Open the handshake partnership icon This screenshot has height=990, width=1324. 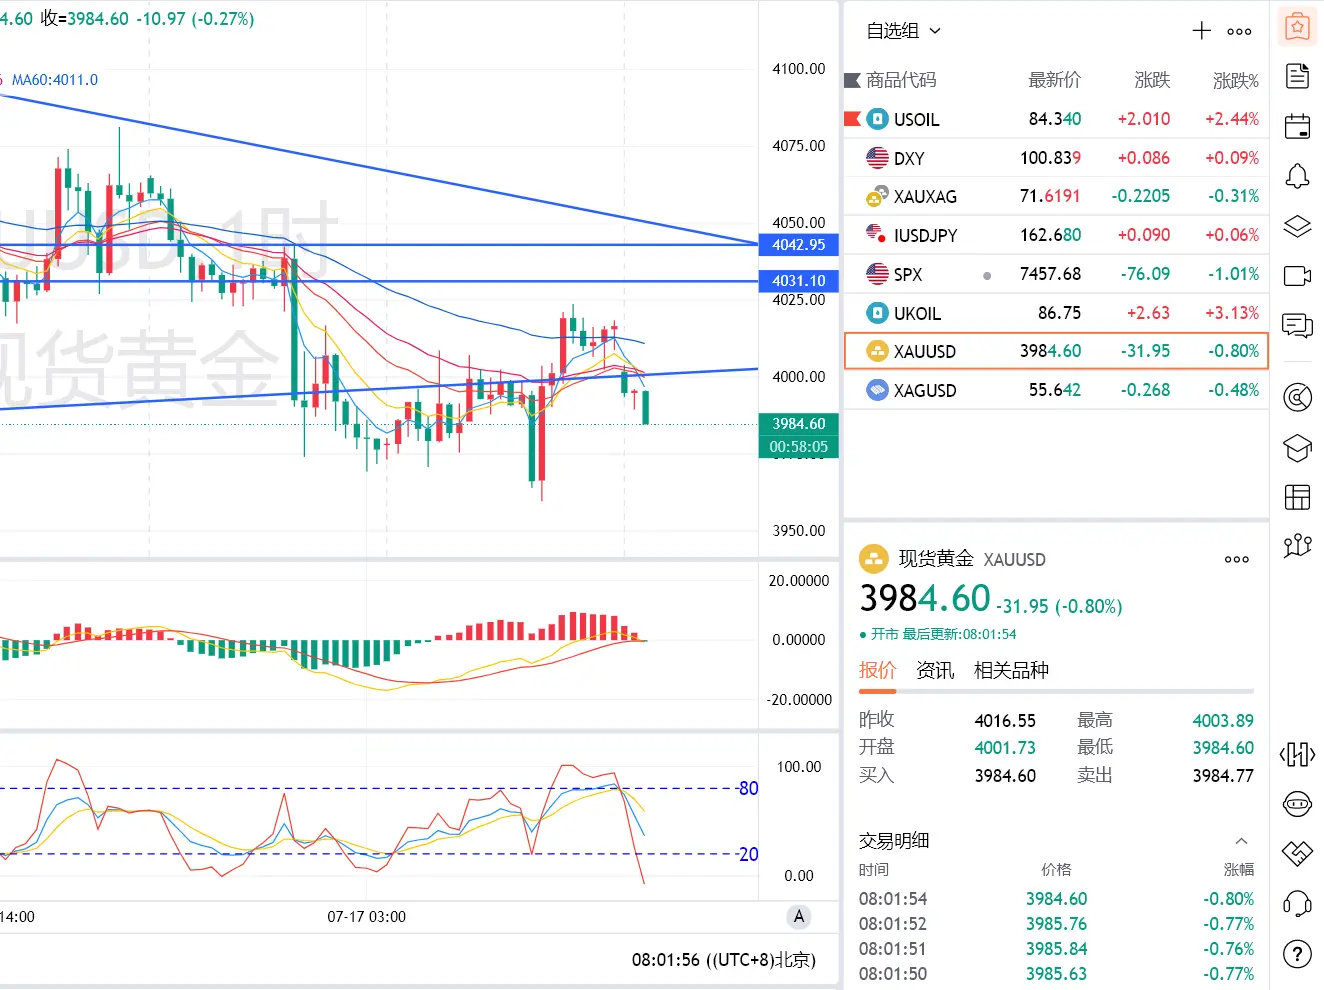pos(1297,853)
